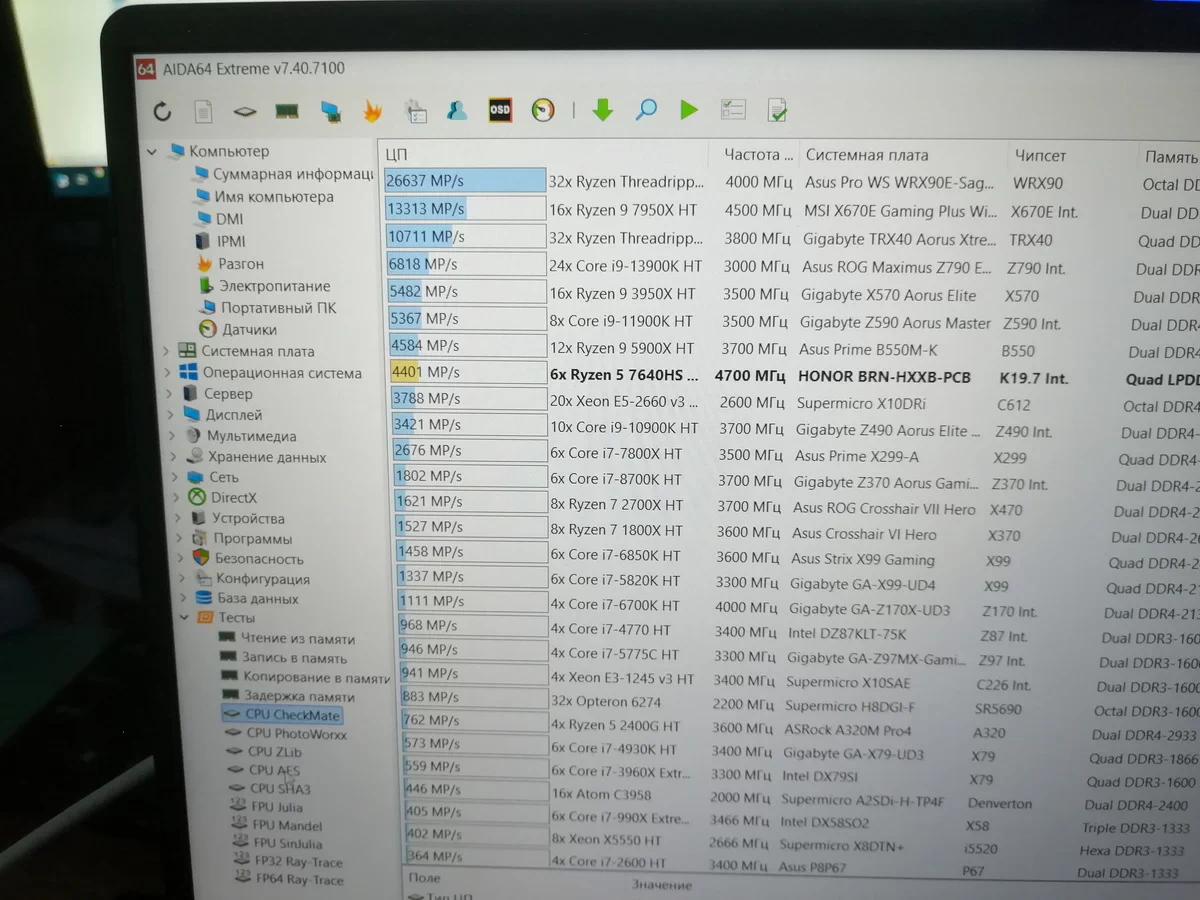Image resolution: width=1200 pixels, height=900 pixels.
Task: Open the monitor diagnostics icon
Action: point(330,111)
